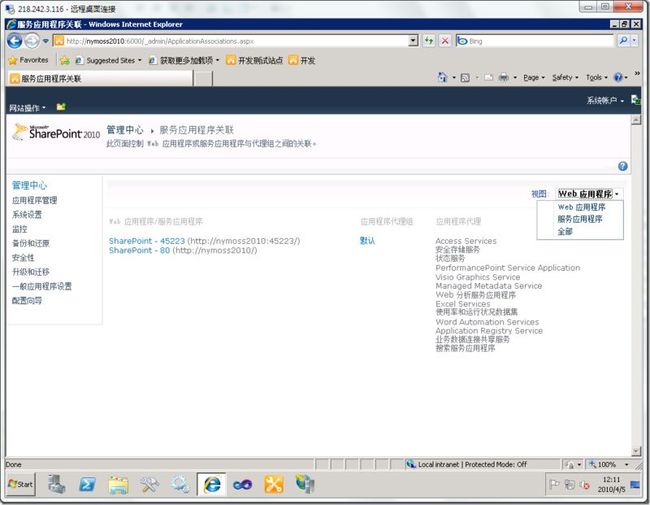Click the Show desktop tray icon

pyautogui.click(x=635, y=484)
